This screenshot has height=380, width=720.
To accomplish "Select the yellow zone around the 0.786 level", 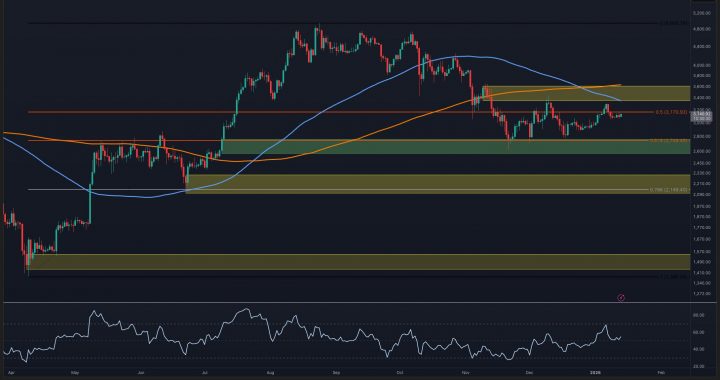I will coord(437,184).
